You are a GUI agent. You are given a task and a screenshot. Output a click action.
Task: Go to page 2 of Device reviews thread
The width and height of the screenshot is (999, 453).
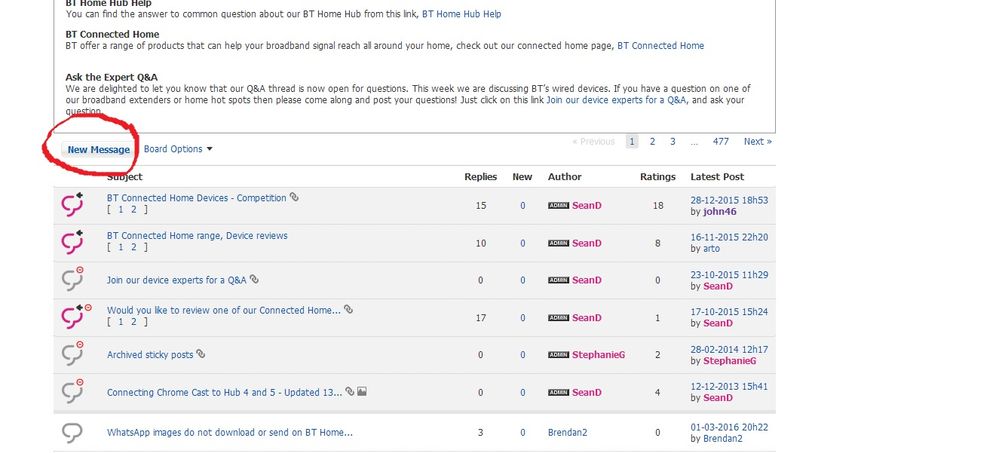pos(134,247)
